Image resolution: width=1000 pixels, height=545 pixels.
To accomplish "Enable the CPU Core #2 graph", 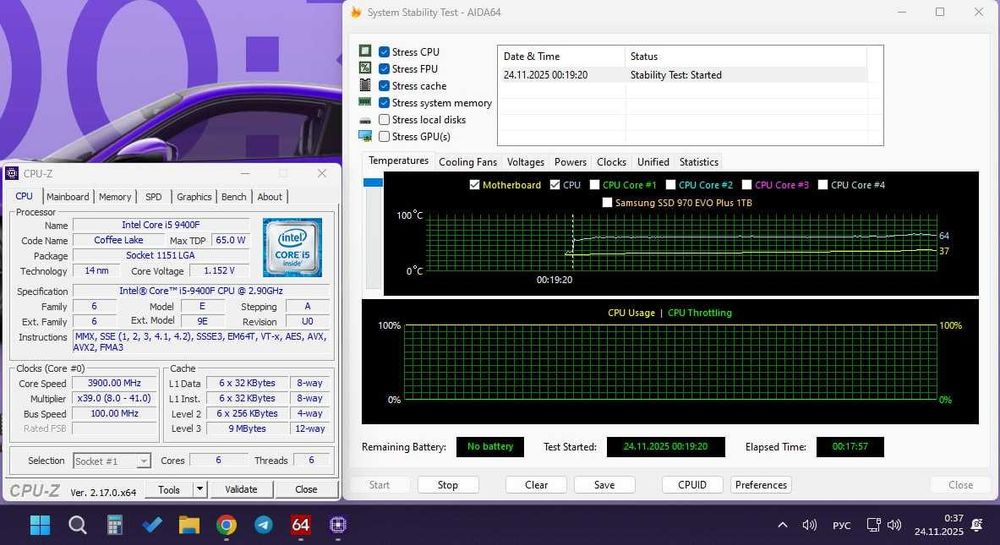I will point(670,185).
